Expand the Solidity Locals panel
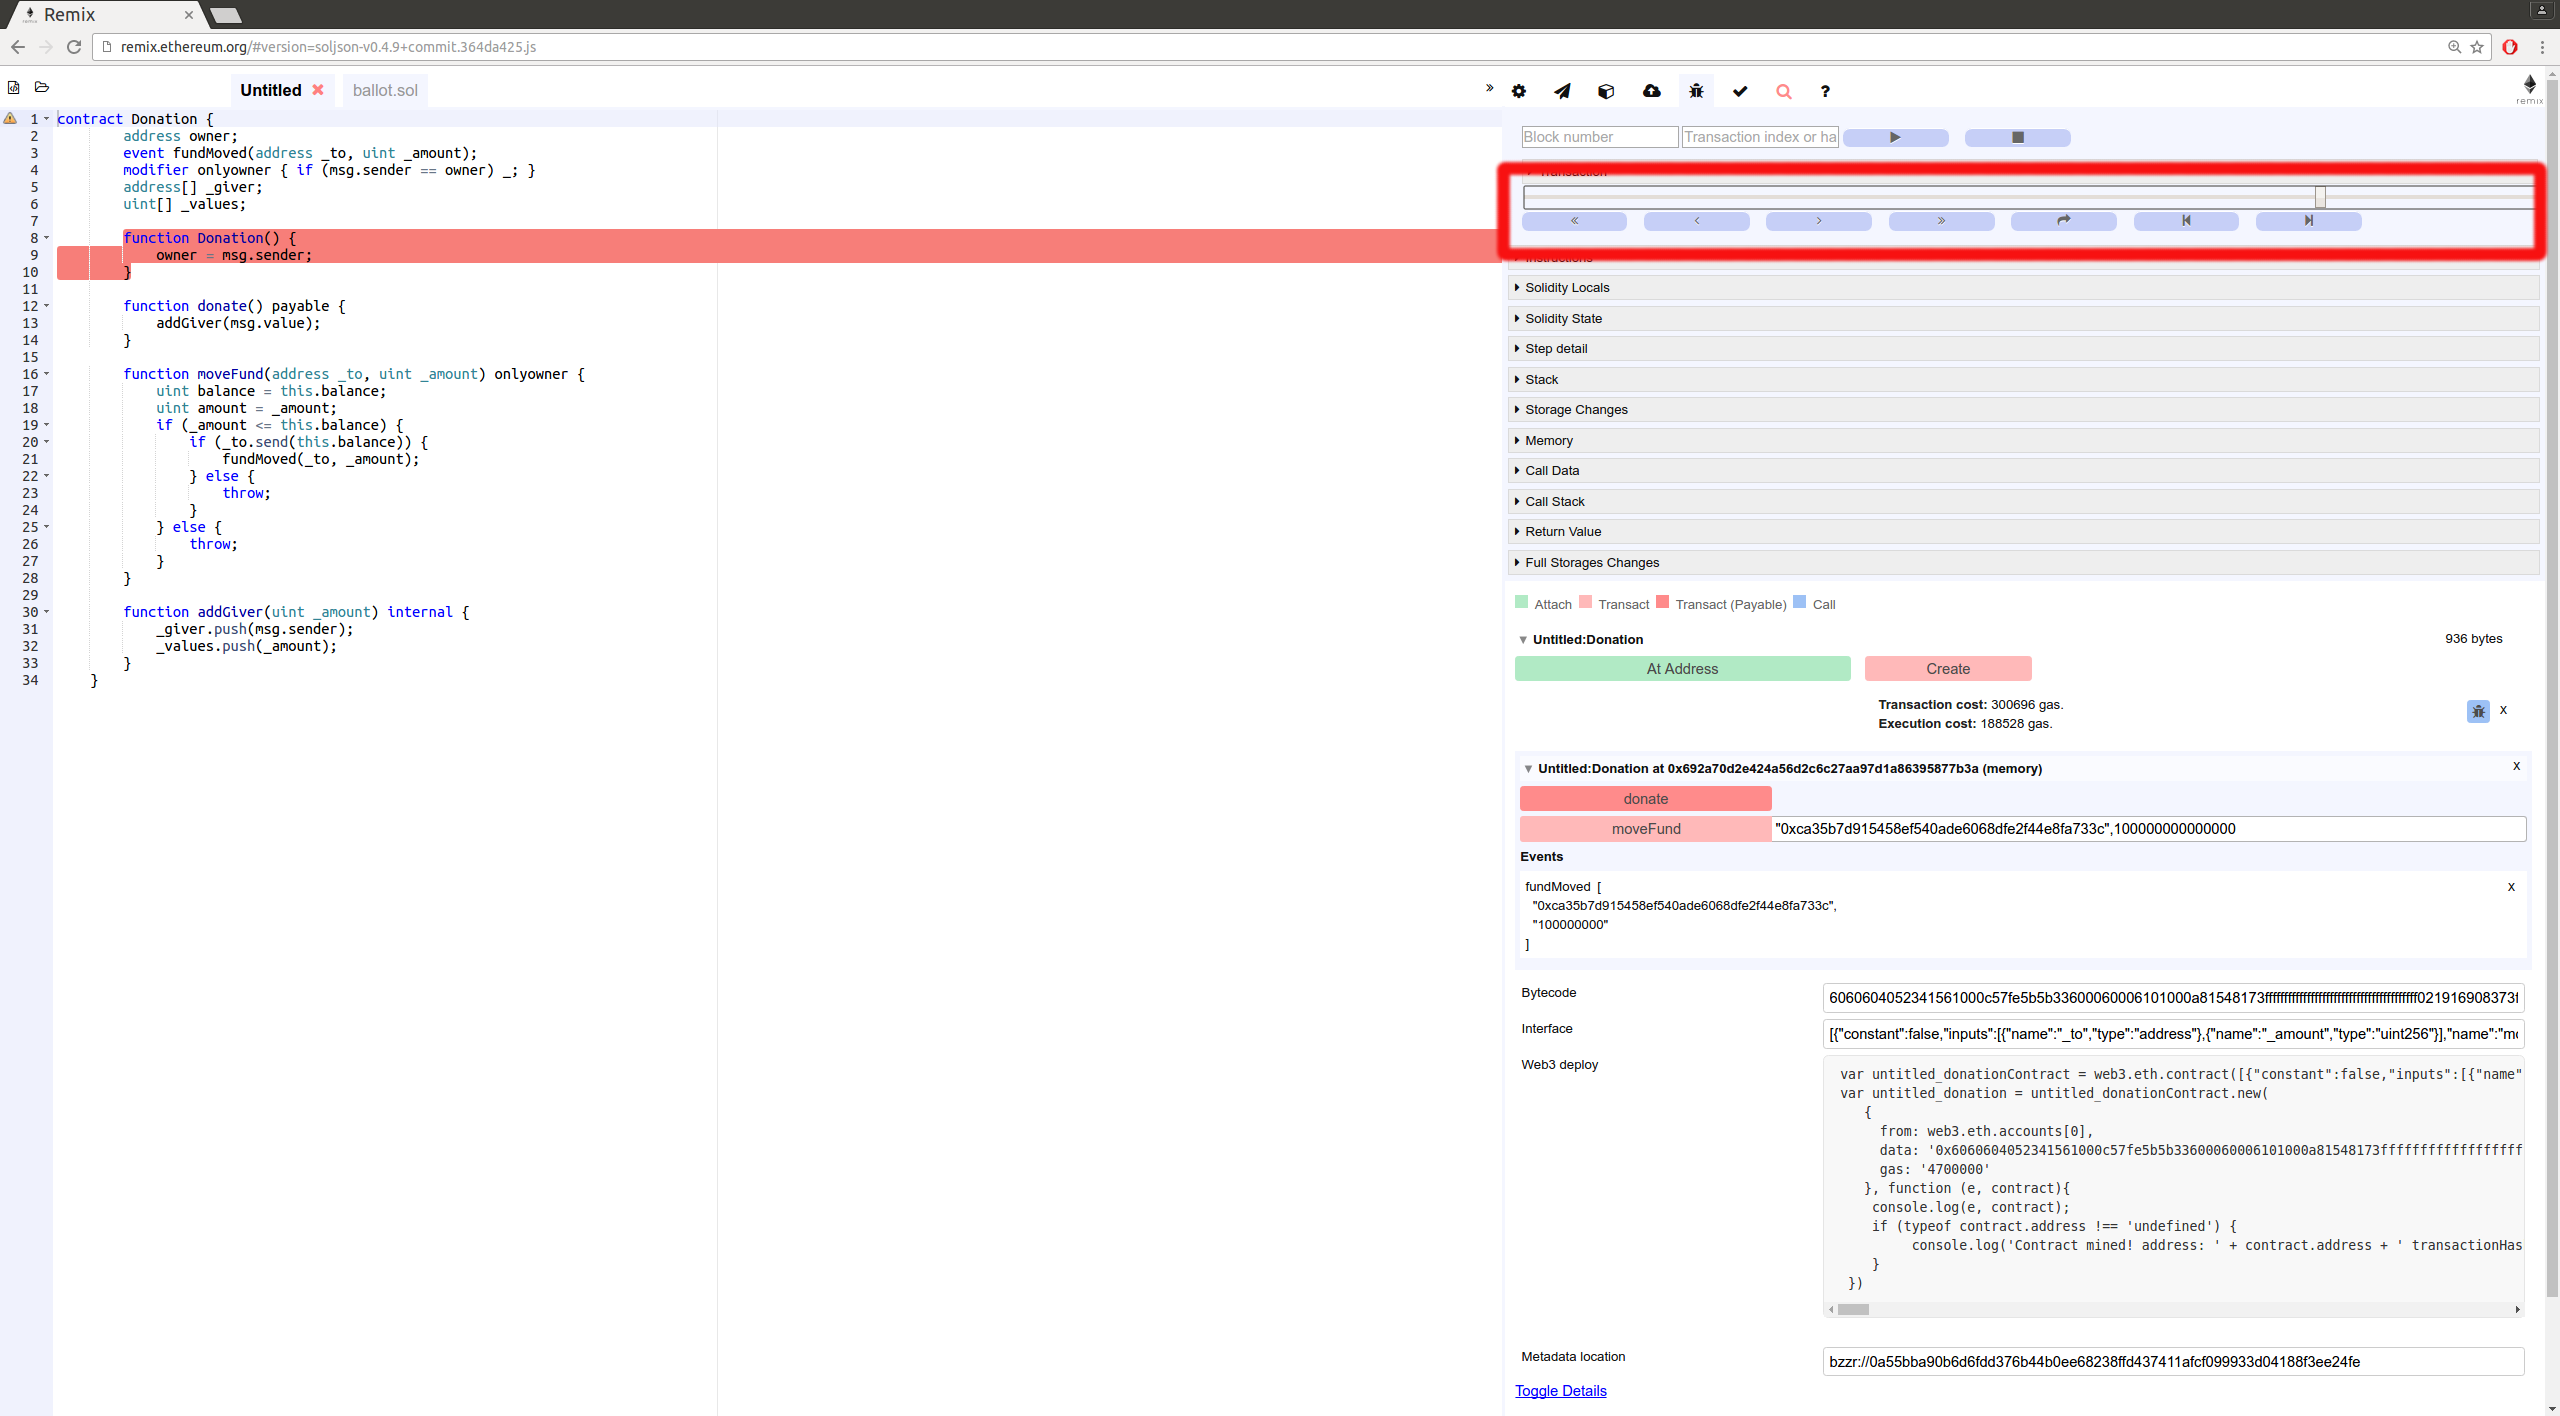Image resolution: width=2560 pixels, height=1416 pixels. click(x=1566, y=288)
